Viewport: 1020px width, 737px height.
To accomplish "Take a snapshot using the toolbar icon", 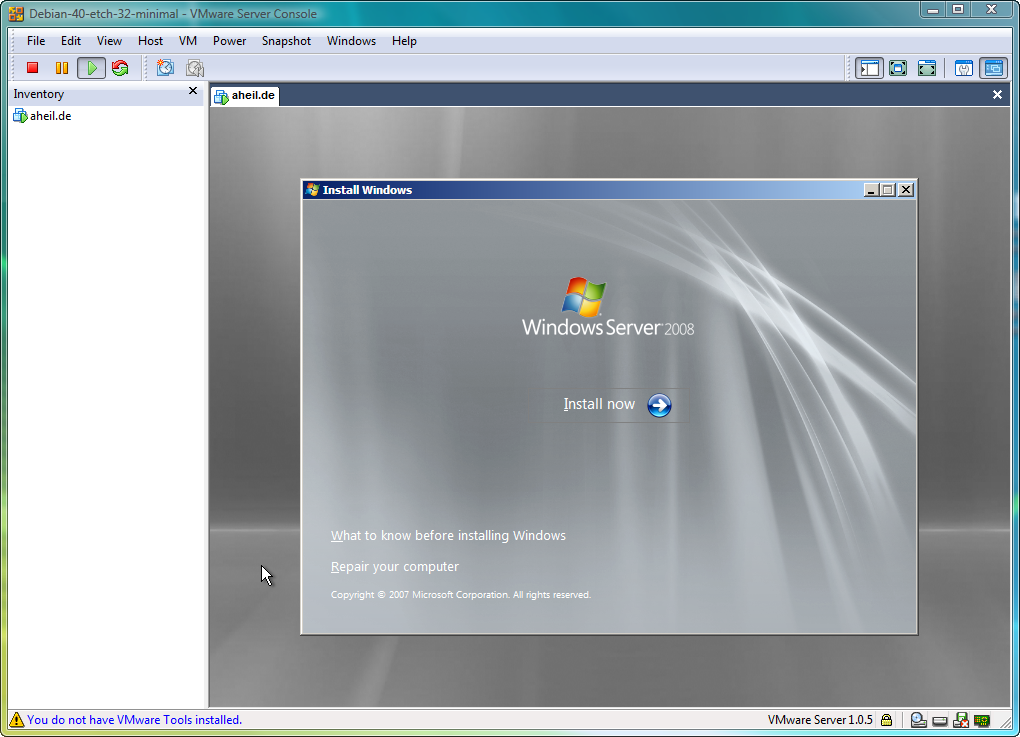I will [x=165, y=68].
